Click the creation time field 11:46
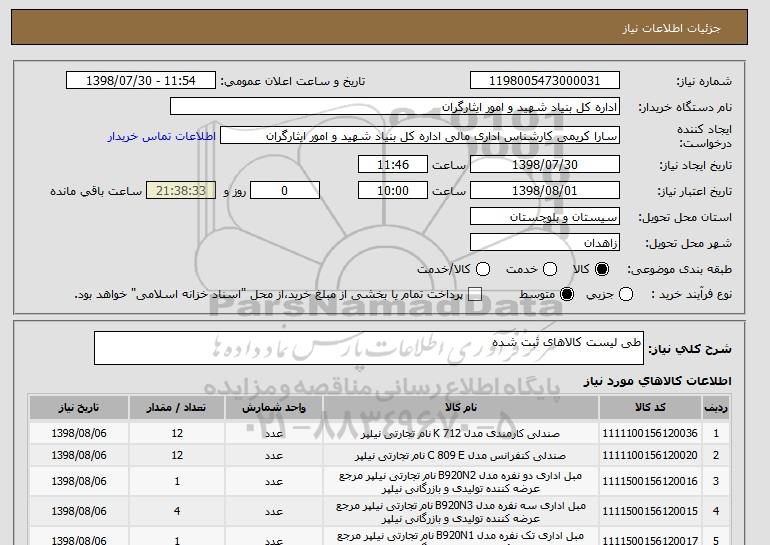This screenshot has width=770, height=545. (x=393, y=164)
